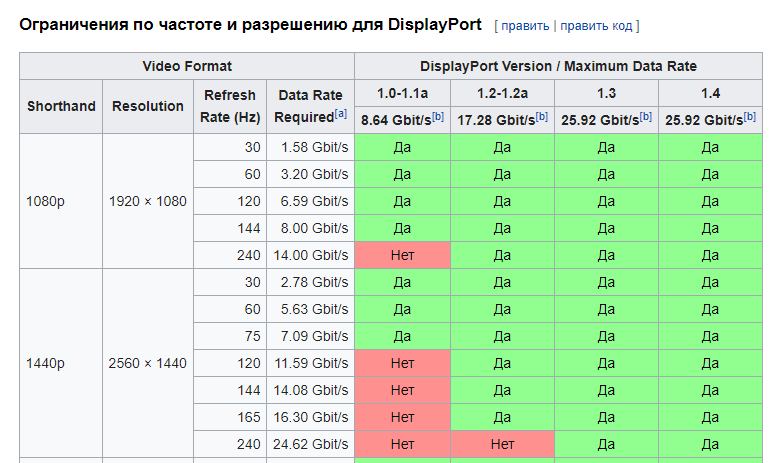The width and height of the screenshot is (776, 463).
Task: Click the '1440p' shorthand cell
Action: 61,363
